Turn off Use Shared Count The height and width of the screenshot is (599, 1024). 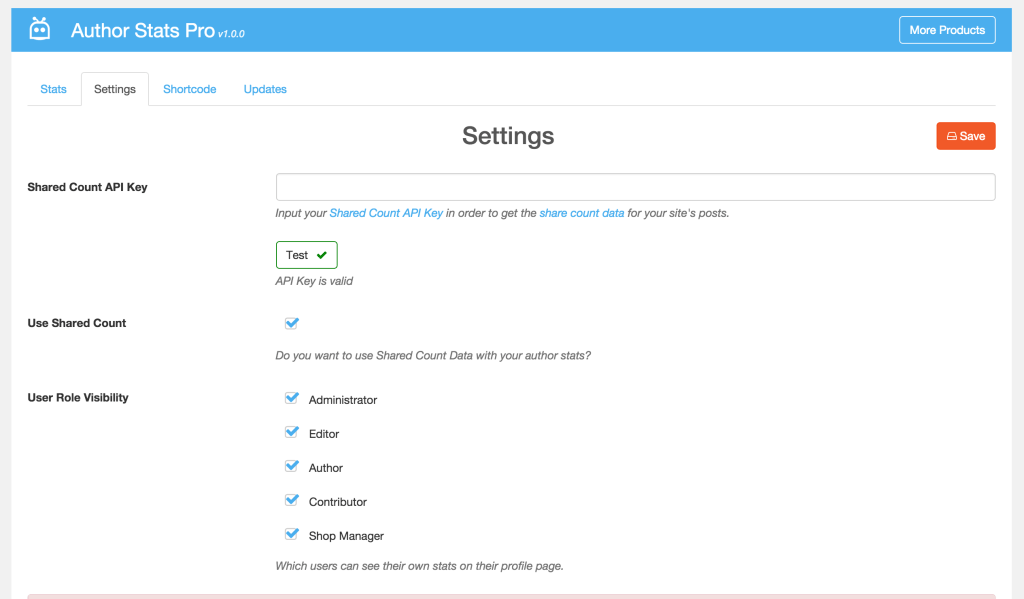tap(291, 322)
